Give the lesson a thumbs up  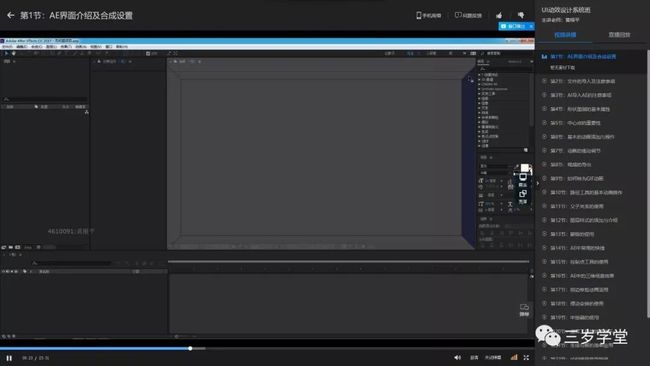(499, 15)
